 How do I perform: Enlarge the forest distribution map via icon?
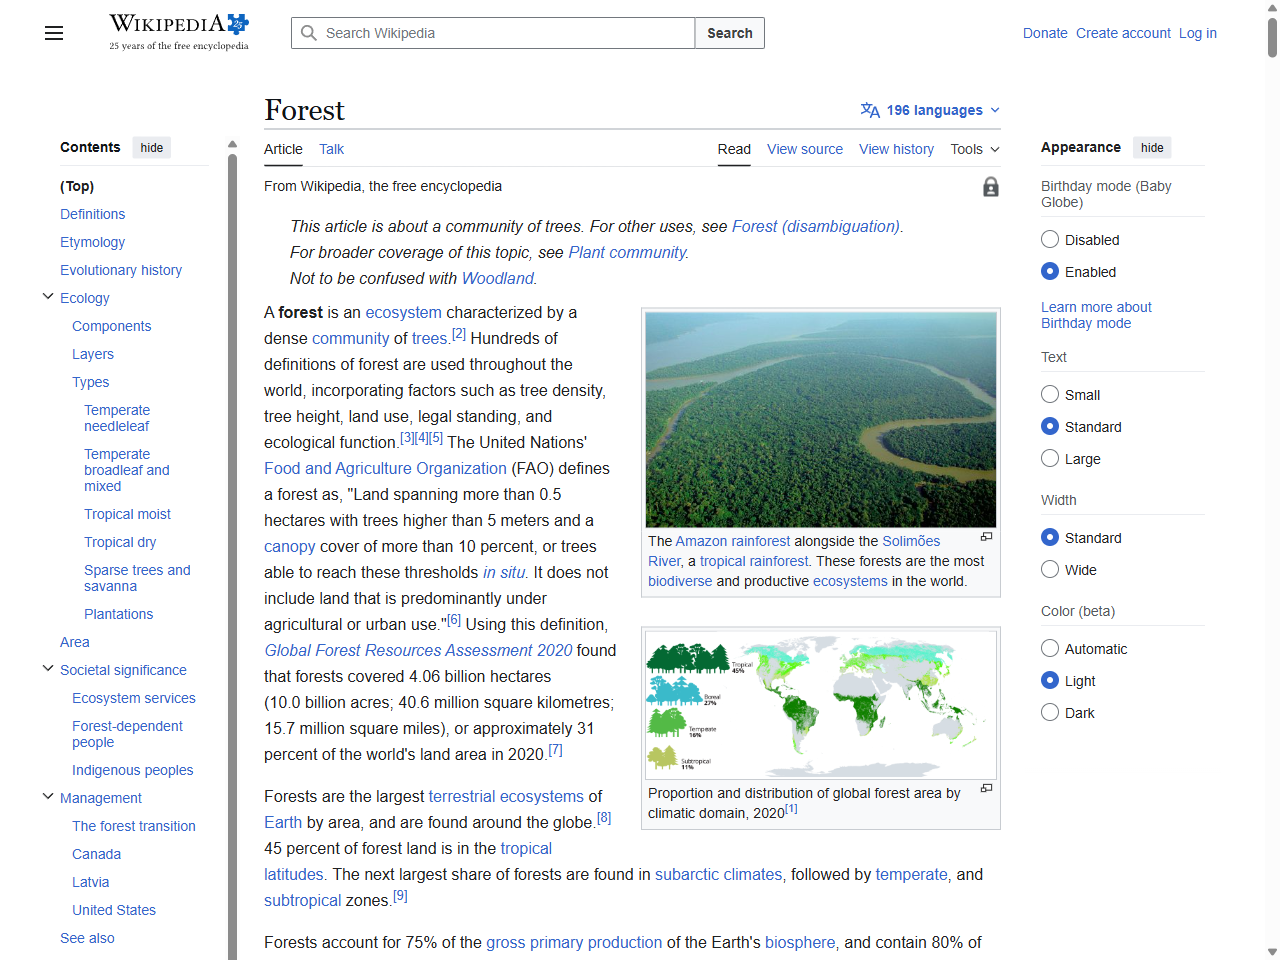tap(986, 788)
